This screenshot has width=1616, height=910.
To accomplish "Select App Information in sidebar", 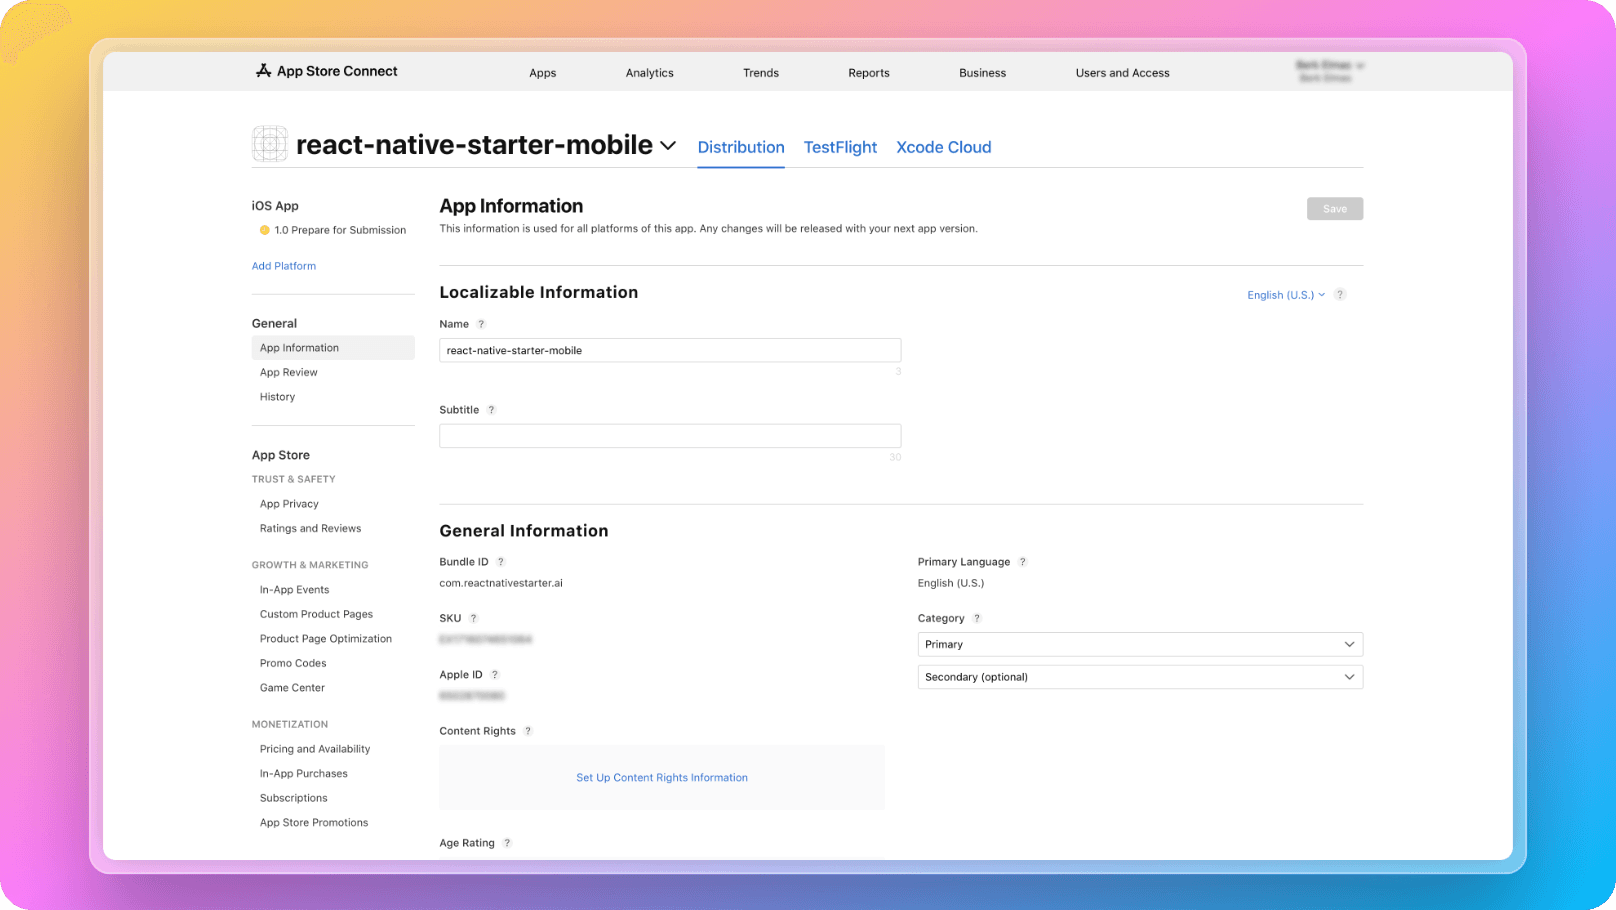I will coord(333,348).
